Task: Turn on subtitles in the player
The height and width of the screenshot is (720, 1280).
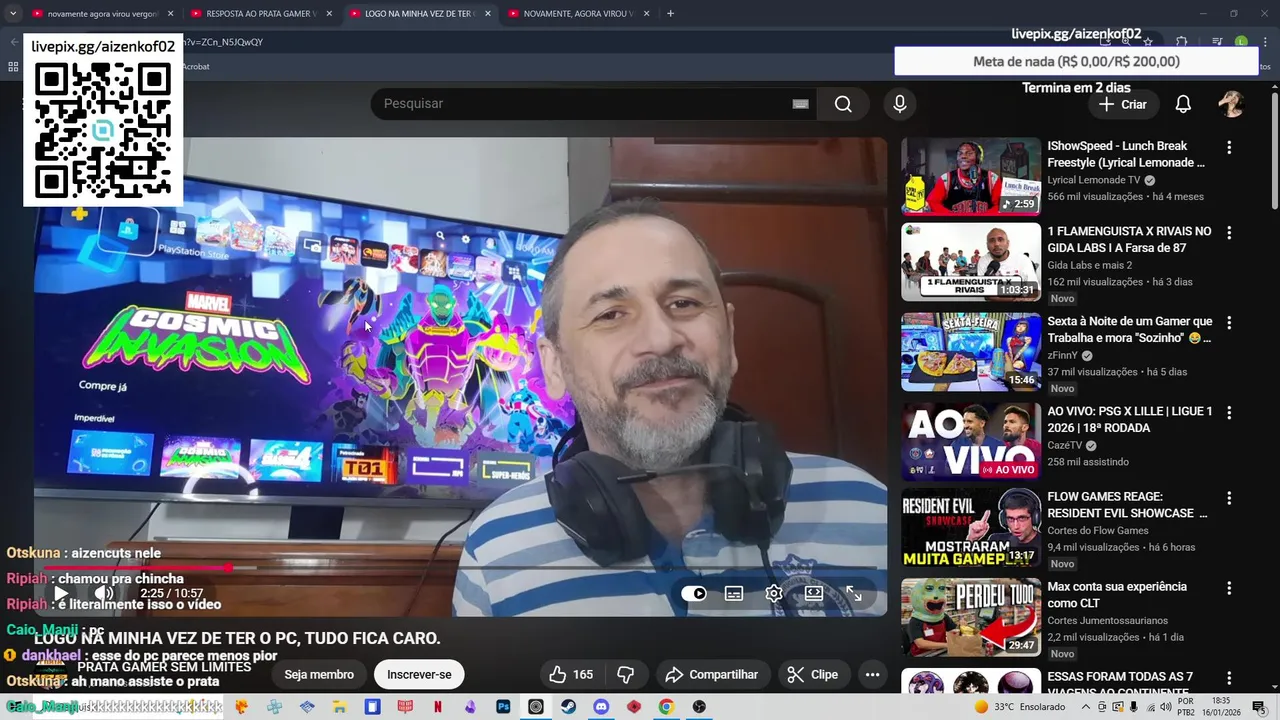Action: click(734, 593)
